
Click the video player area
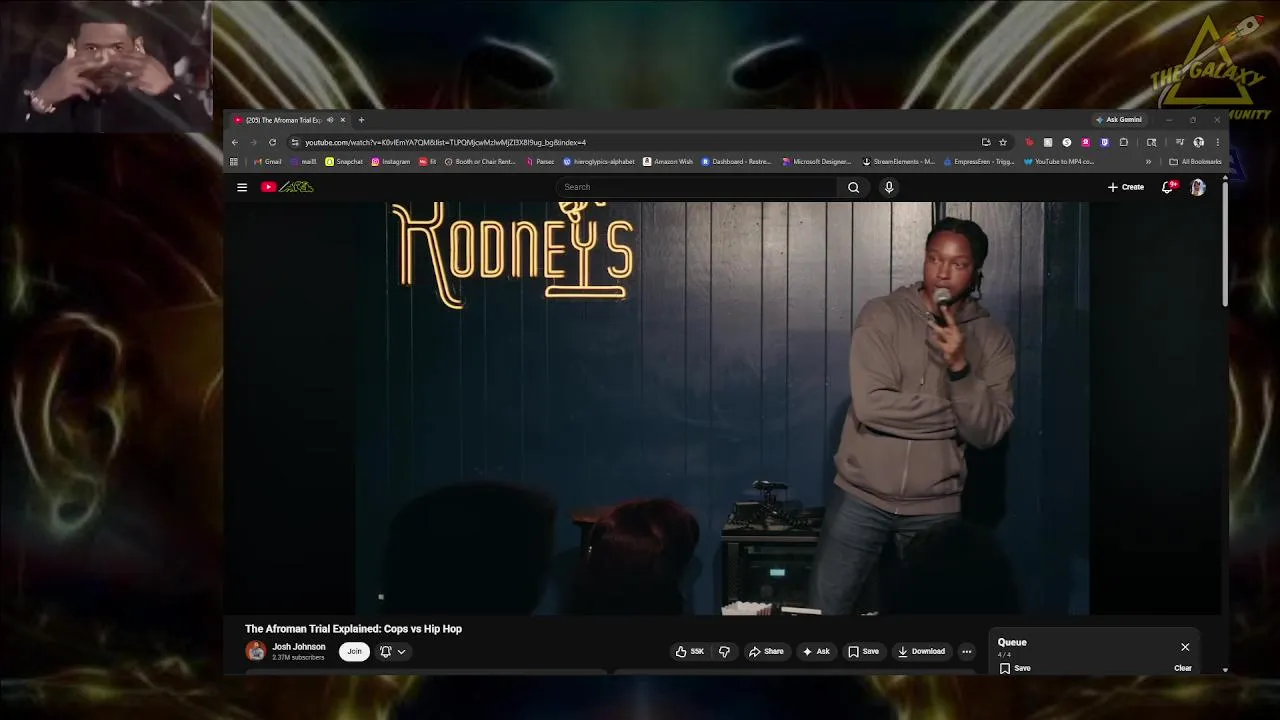[723, 408]
